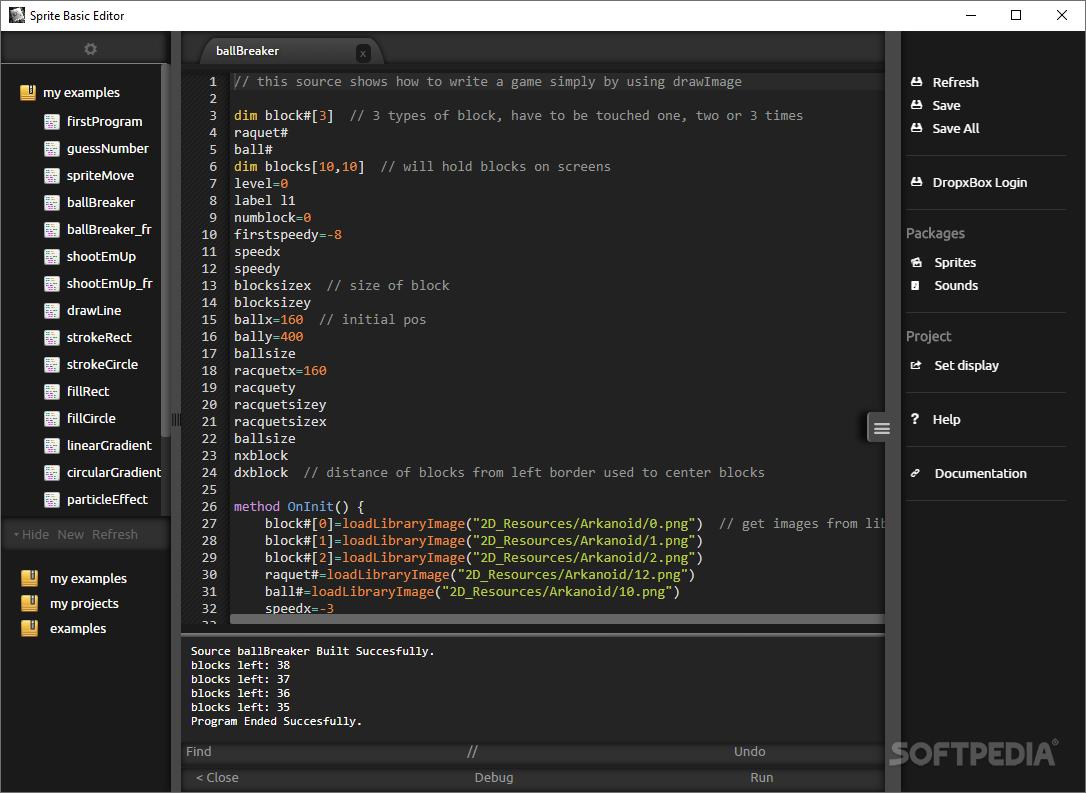Click the Refresh label in the right panel
Image resolution: width=1086 pixels, height=793 pixels.
tap(955, 82)
